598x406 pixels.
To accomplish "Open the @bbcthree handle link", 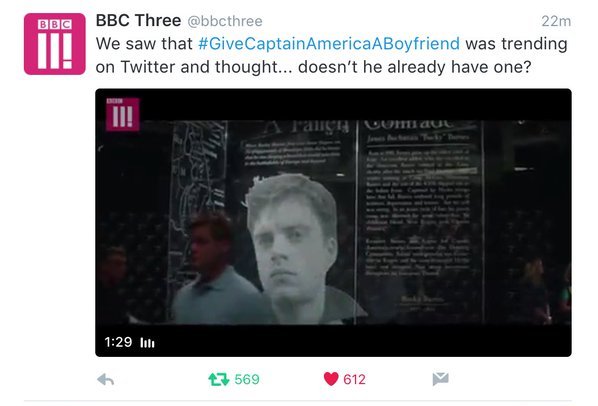I will coord(225,21).
